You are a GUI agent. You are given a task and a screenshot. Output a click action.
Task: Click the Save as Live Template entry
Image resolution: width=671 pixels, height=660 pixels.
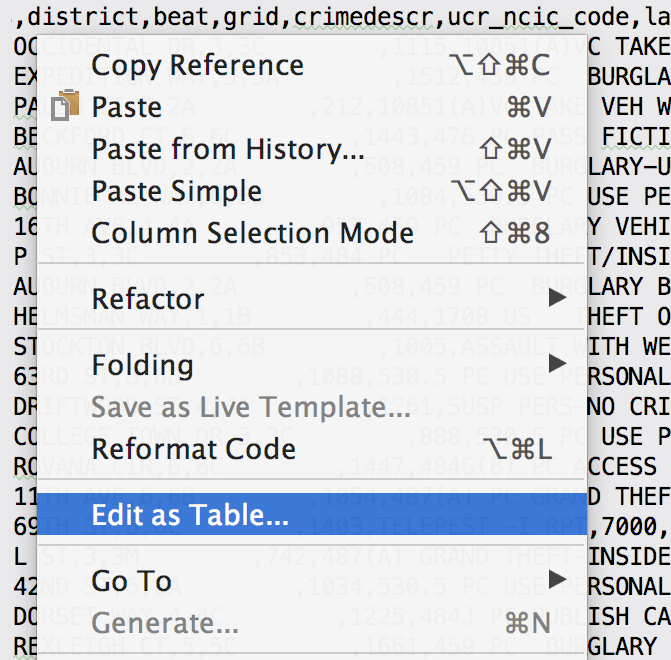[x=250, y=407]
